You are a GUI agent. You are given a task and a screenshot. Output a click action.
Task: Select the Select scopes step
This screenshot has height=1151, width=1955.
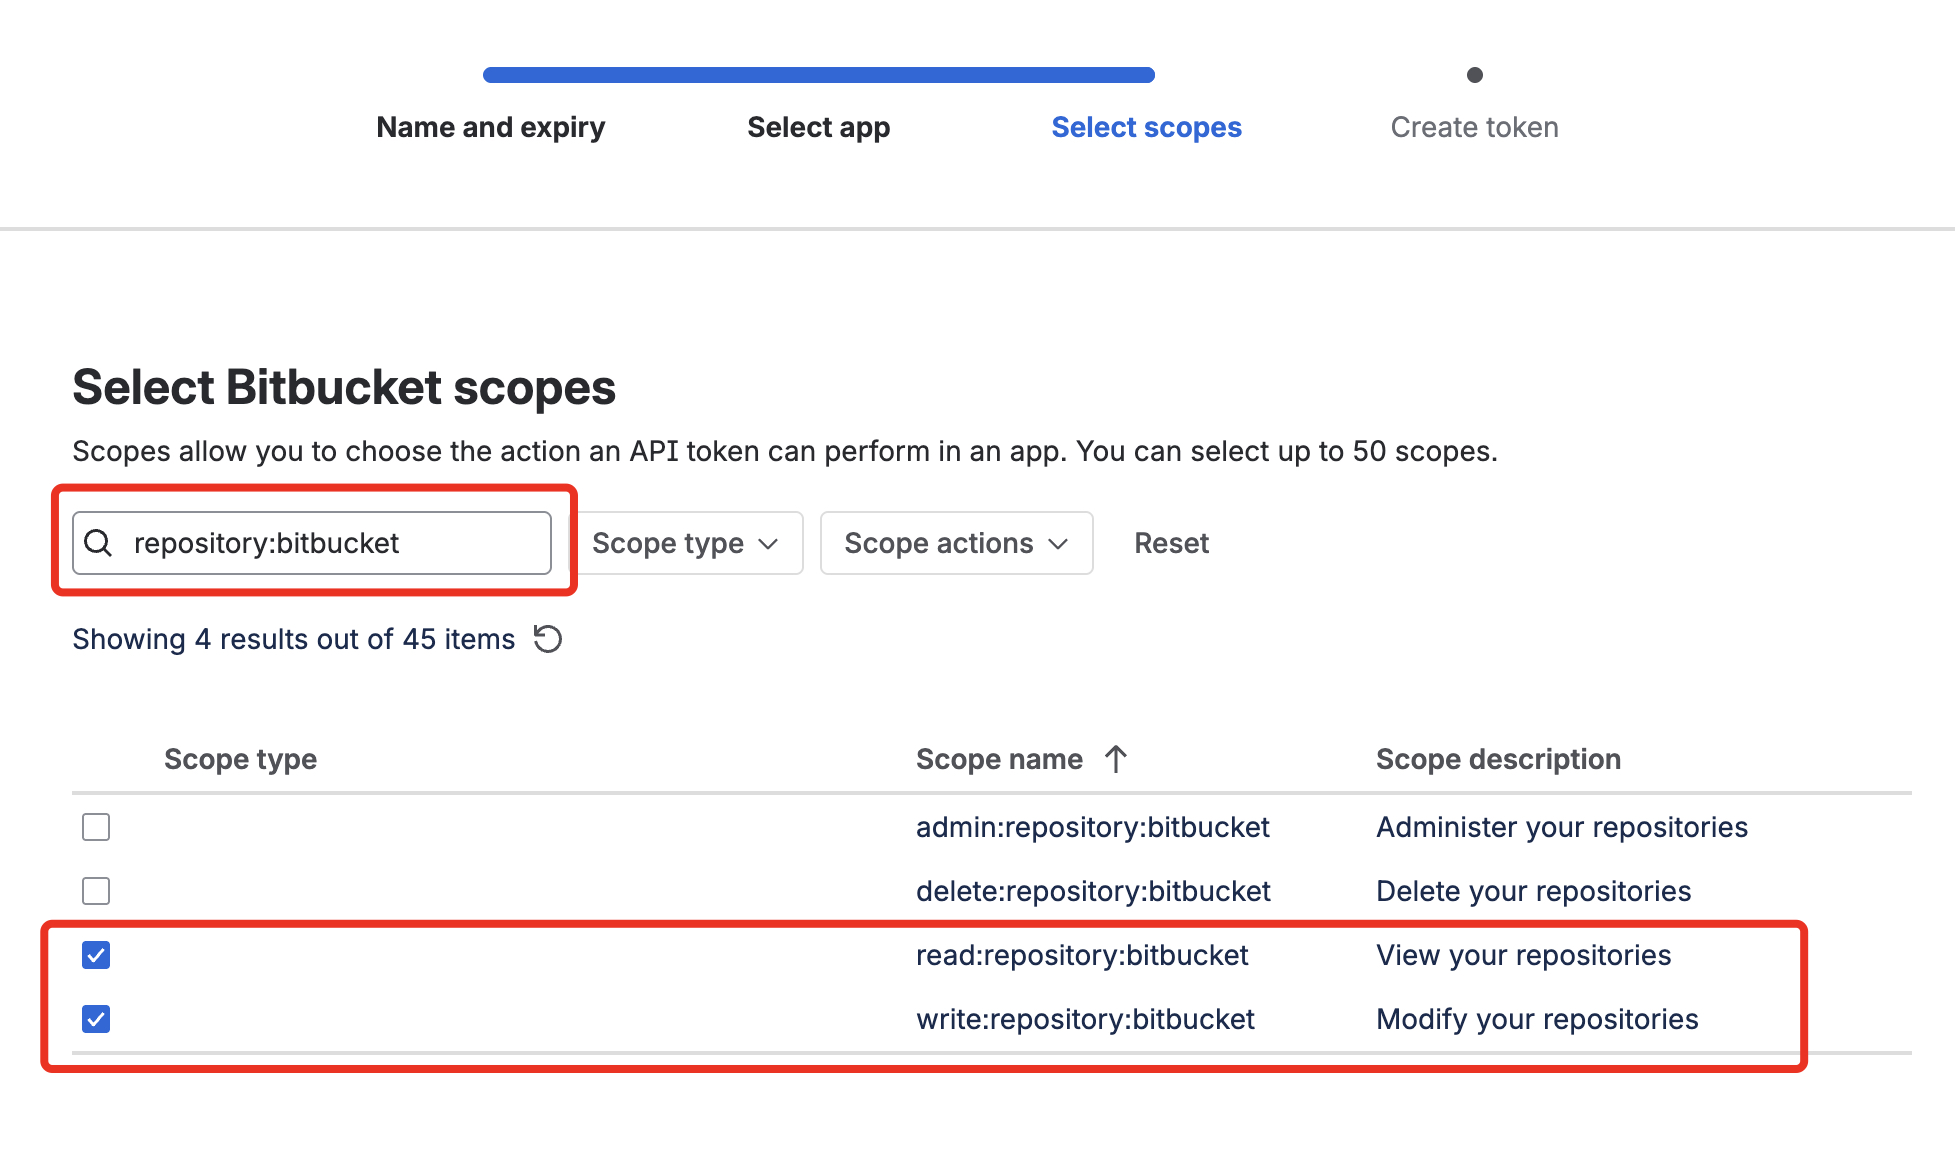pyautogui.click(x=1147, y=127)
